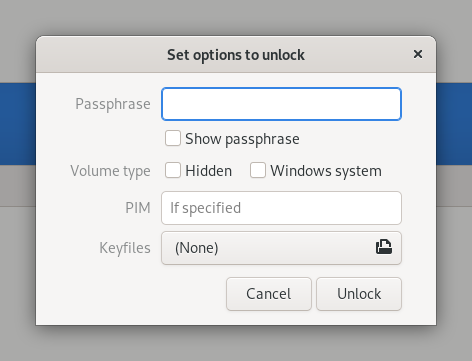Click the "Set options to unlock" title
The width and height of the screenshot is (472, 361).
click(x=236, y=55)
